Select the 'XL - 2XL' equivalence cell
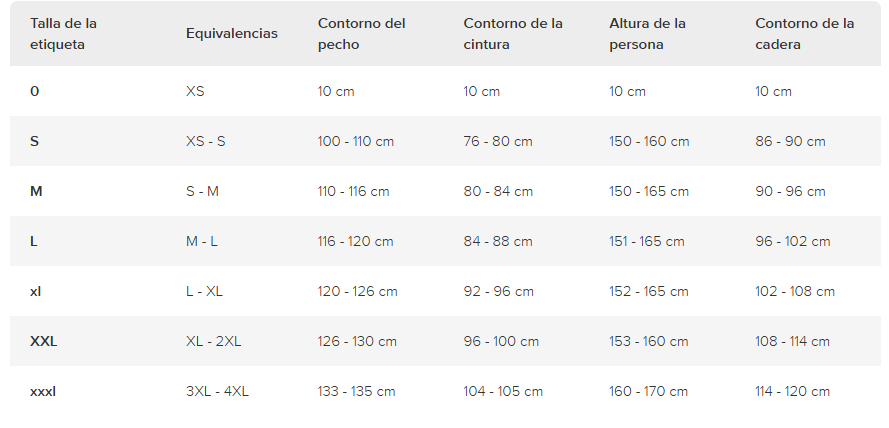 click(213, 341)
